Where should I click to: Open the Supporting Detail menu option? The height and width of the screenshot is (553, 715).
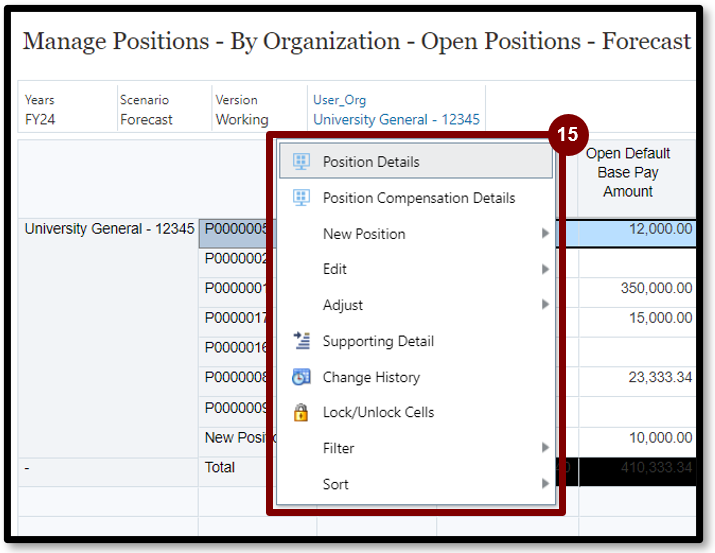tap(378, 341)
